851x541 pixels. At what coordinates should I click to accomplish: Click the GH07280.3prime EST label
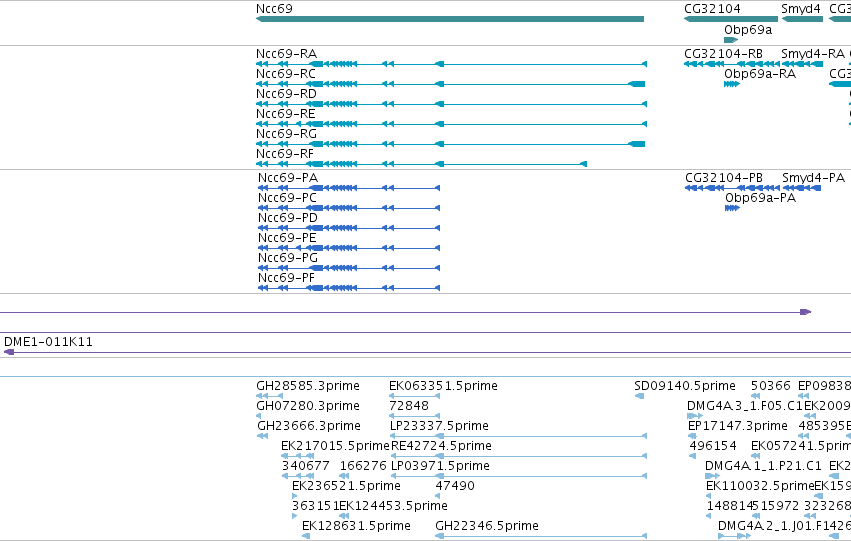point(308,406)
